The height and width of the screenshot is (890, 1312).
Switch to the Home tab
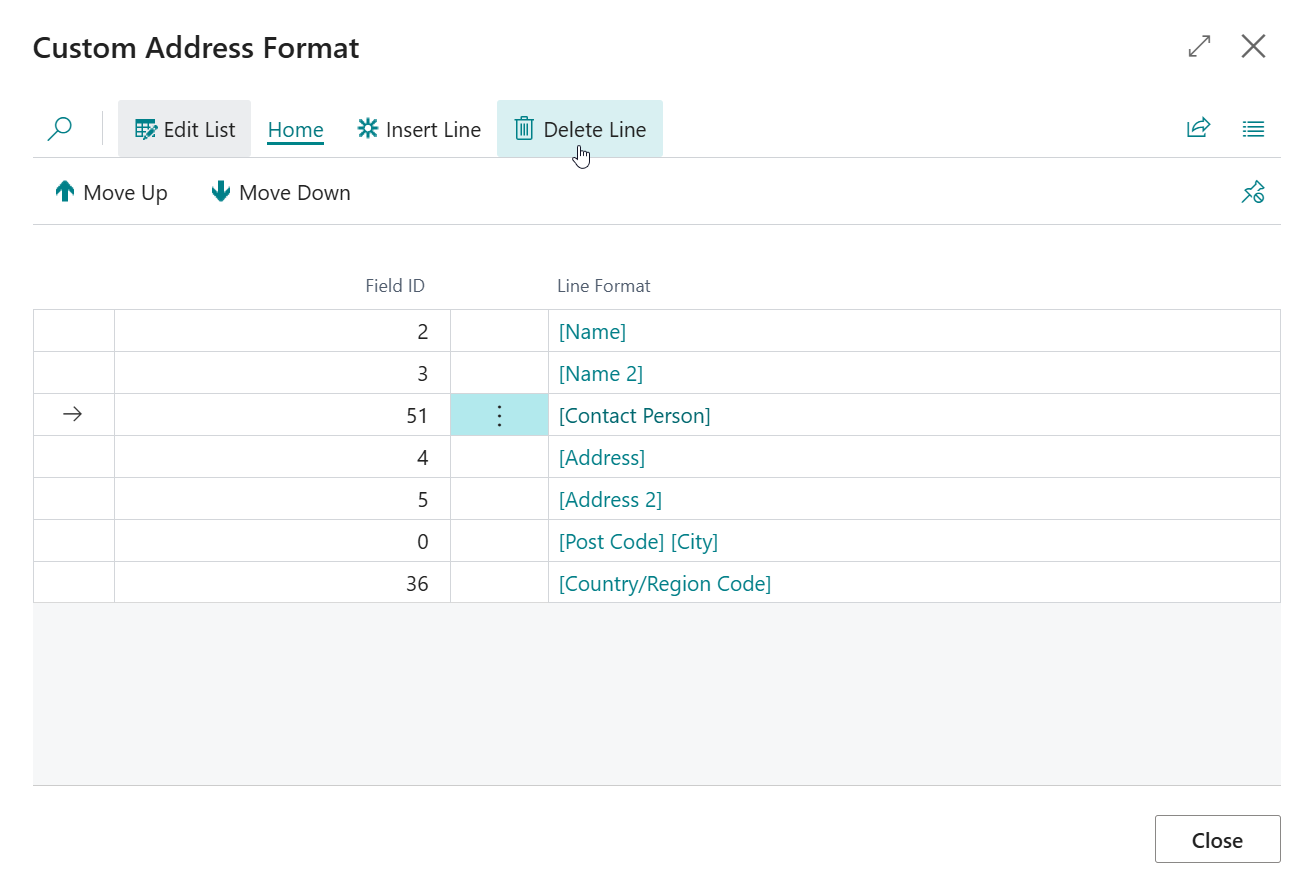(x=295, y=130)
